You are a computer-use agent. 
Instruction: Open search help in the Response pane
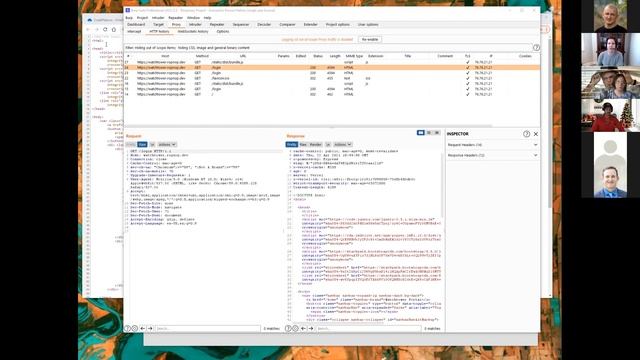288,328
